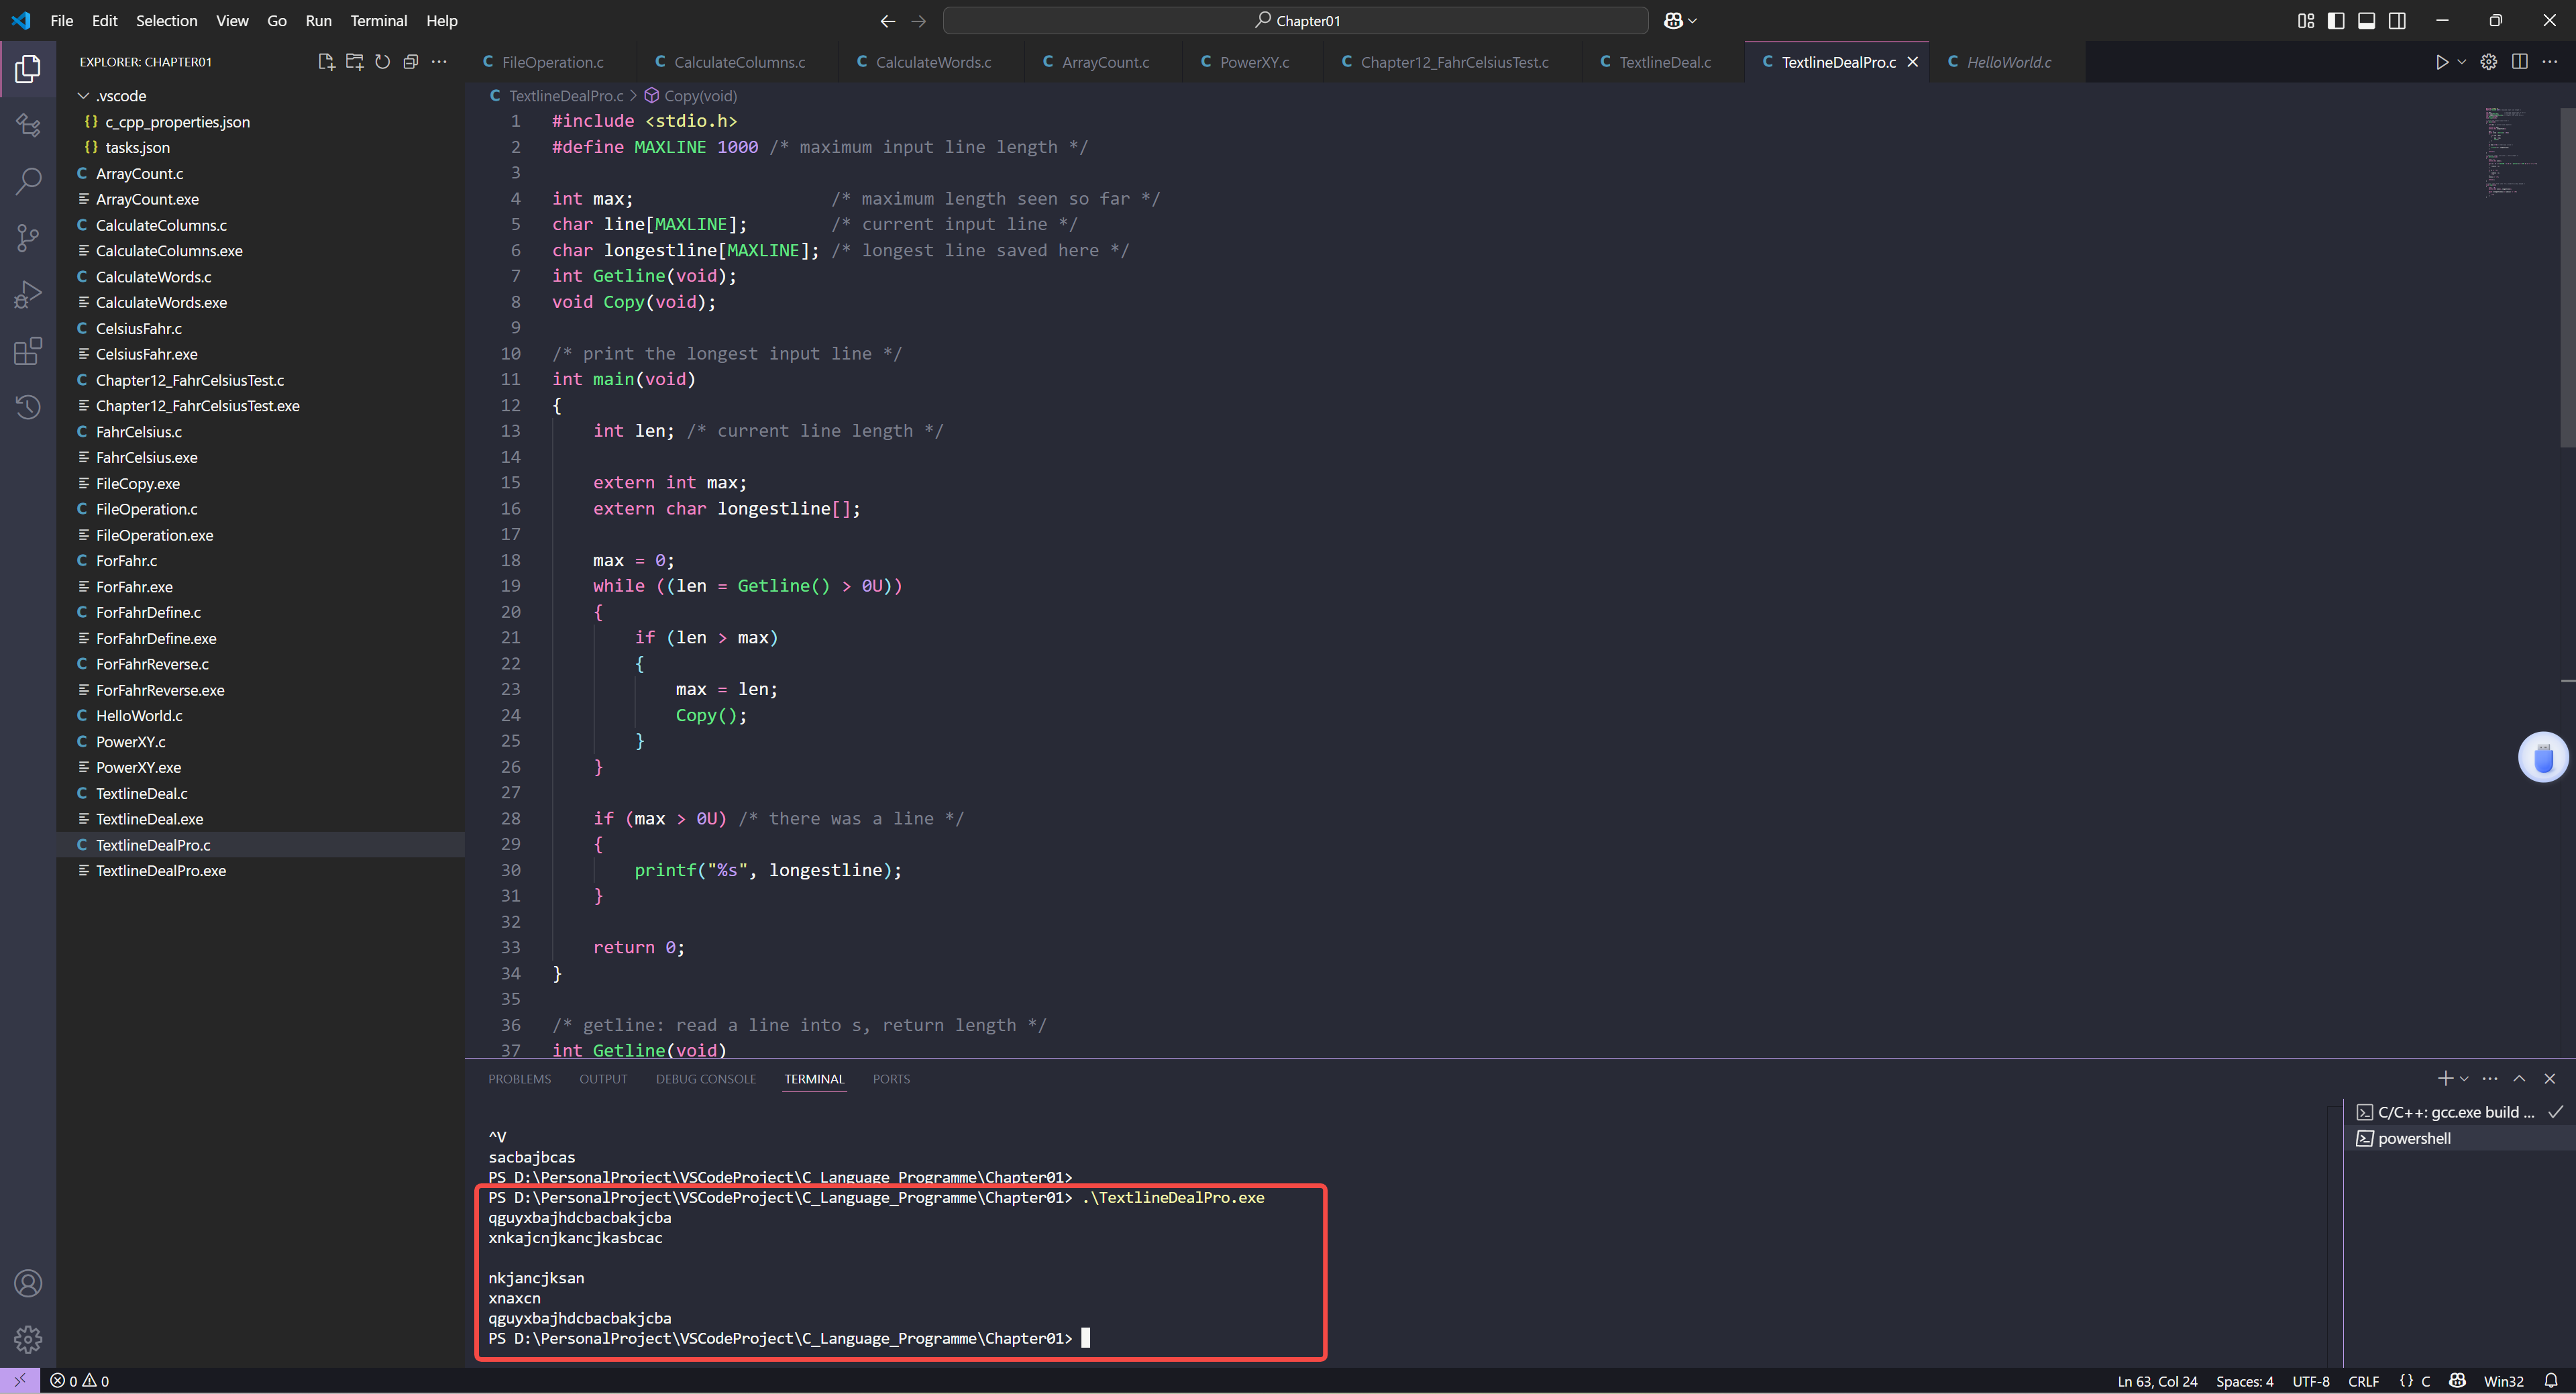The height and width of the screenshot is (1394, 2576).
Task: Click the CRLF line ending indicator
Action: pos(2363,1381)
